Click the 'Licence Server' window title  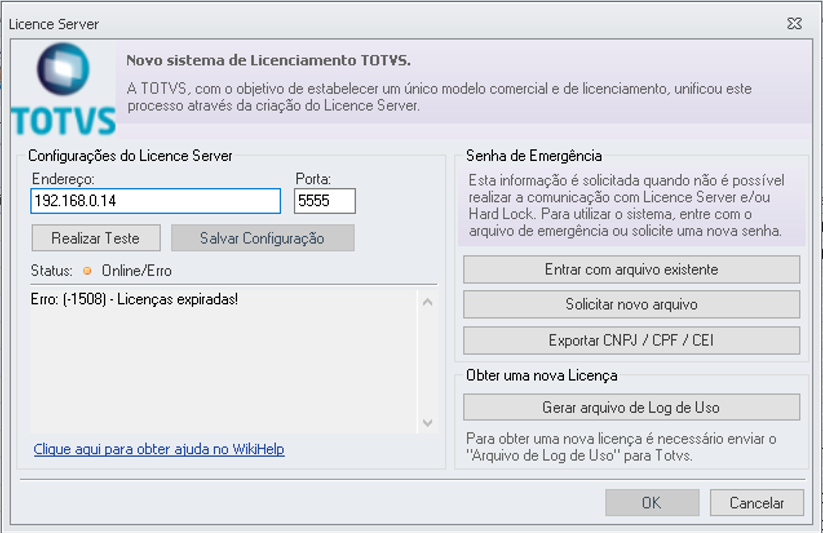54,24
